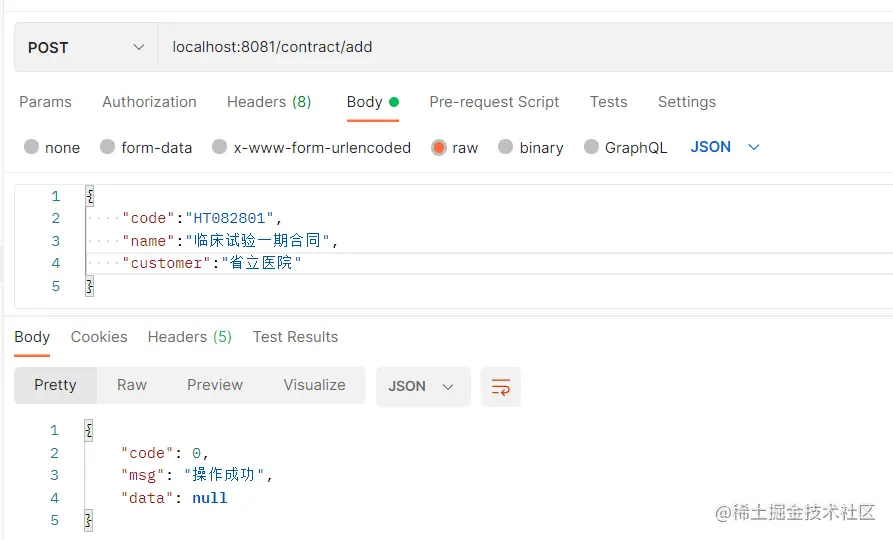The width and height of the screenshot is (893, 540).
Task: Show the response in Raw view
Action: (132, 385)
